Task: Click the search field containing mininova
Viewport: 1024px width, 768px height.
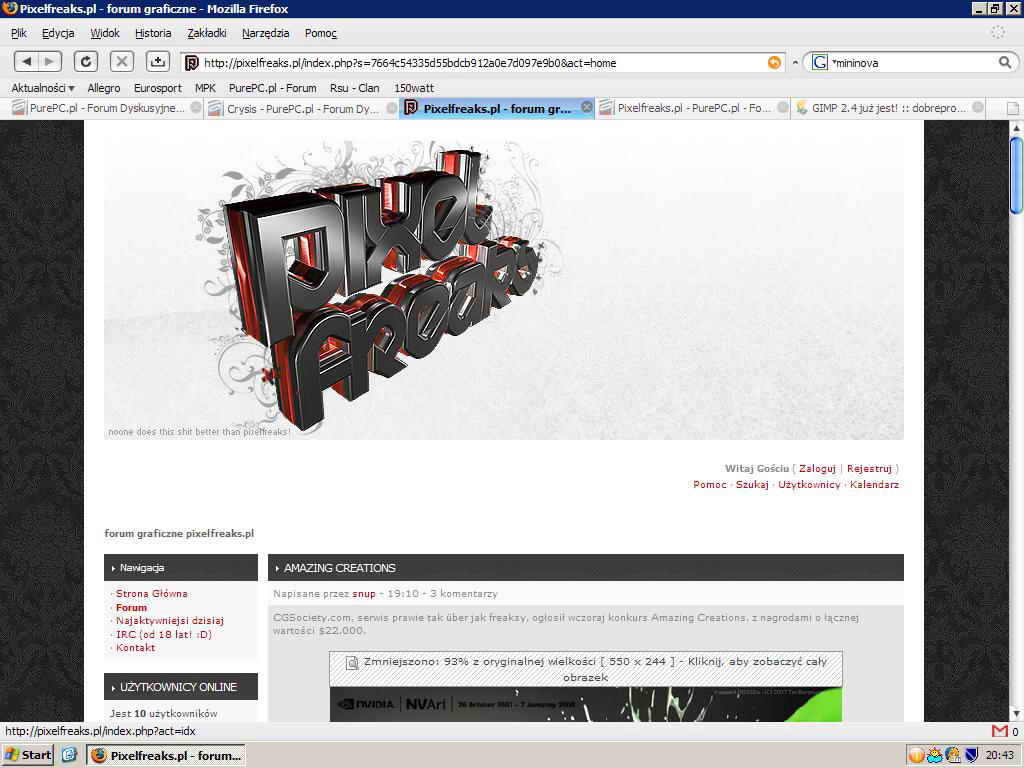Action: click(913, 63)
